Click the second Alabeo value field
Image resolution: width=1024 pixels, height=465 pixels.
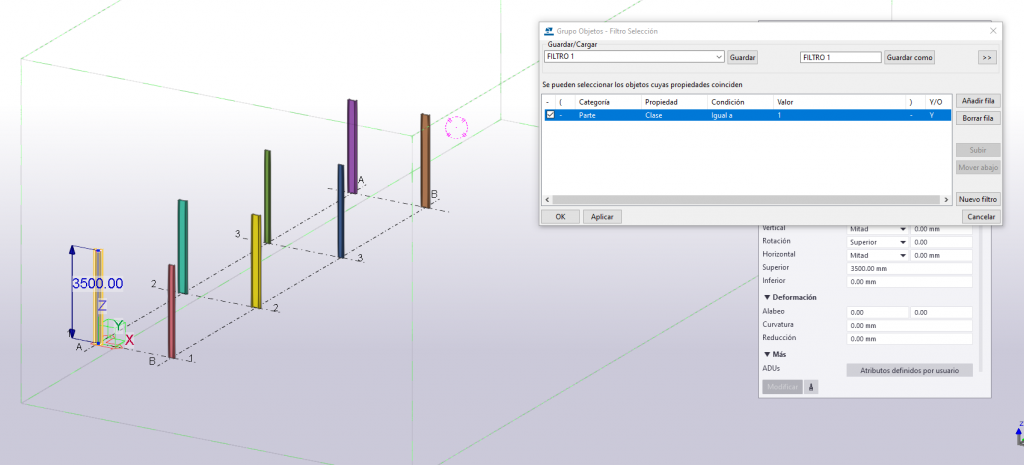coord(941,313)
